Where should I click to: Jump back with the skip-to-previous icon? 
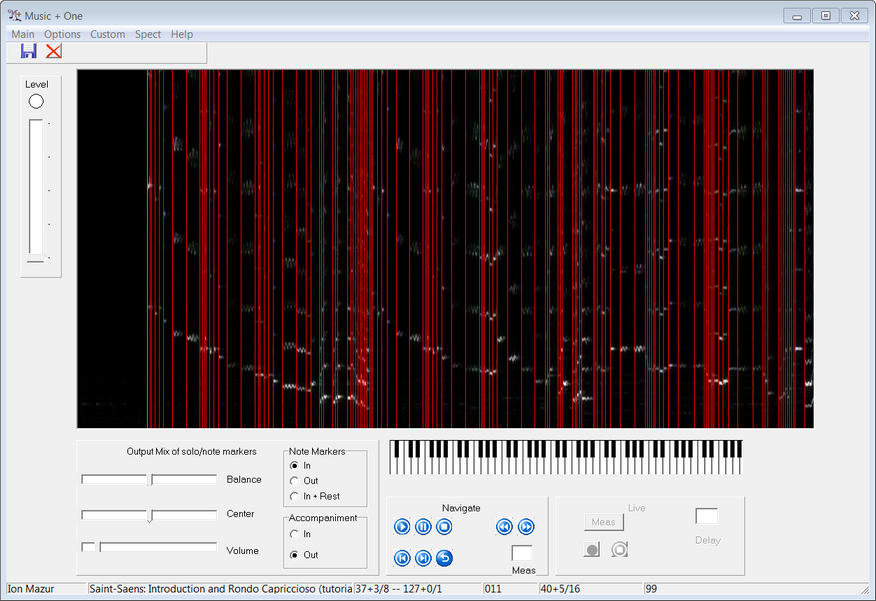[402, 558]
